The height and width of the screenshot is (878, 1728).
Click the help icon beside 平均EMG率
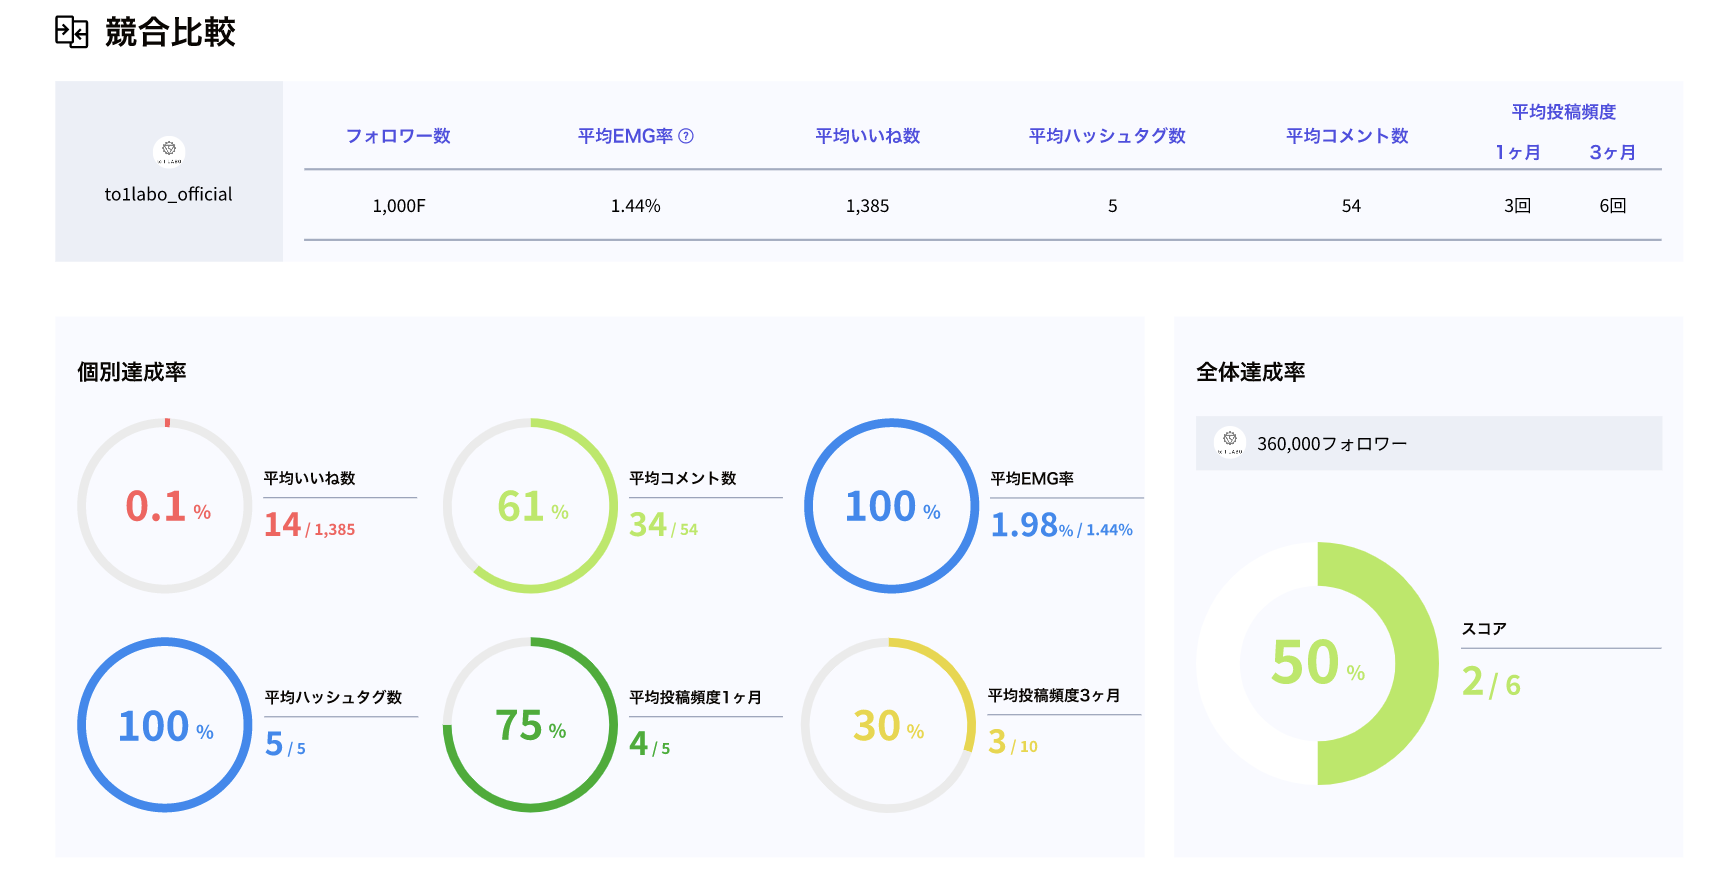pos(686,136)
